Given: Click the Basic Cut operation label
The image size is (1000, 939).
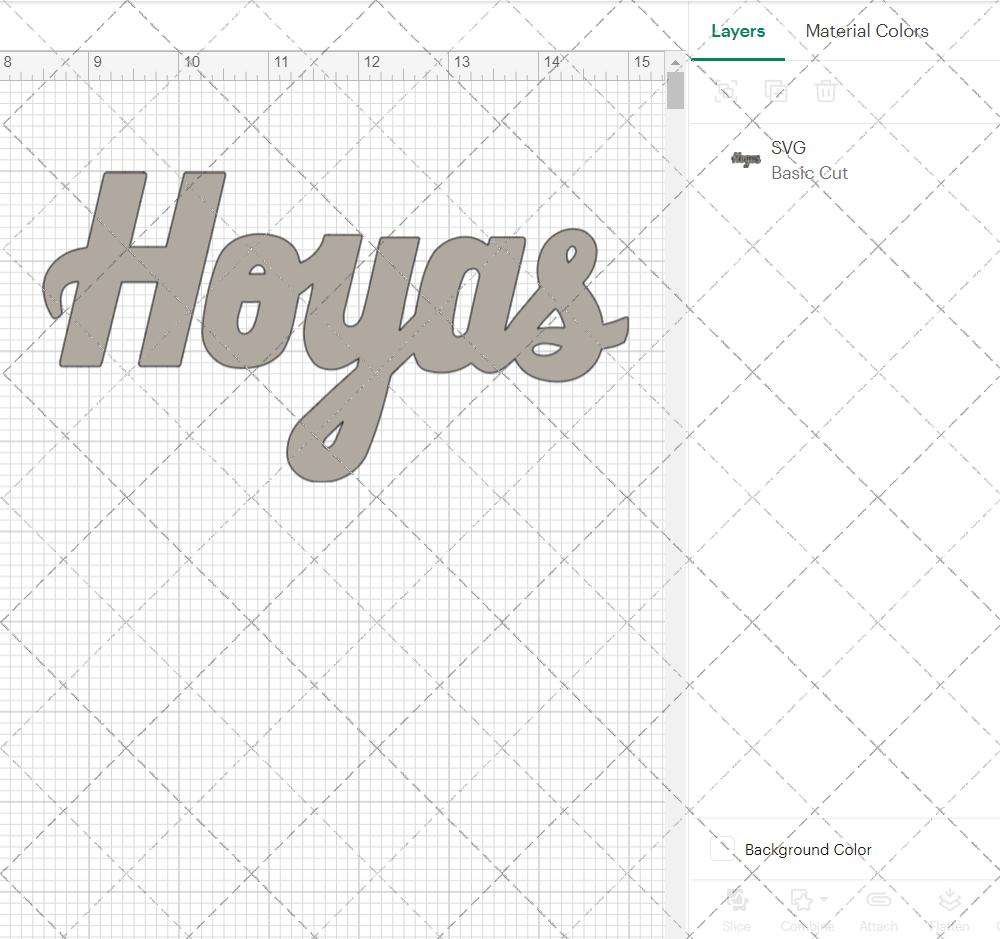Looking at the screenshot, I should click(809, 173).
